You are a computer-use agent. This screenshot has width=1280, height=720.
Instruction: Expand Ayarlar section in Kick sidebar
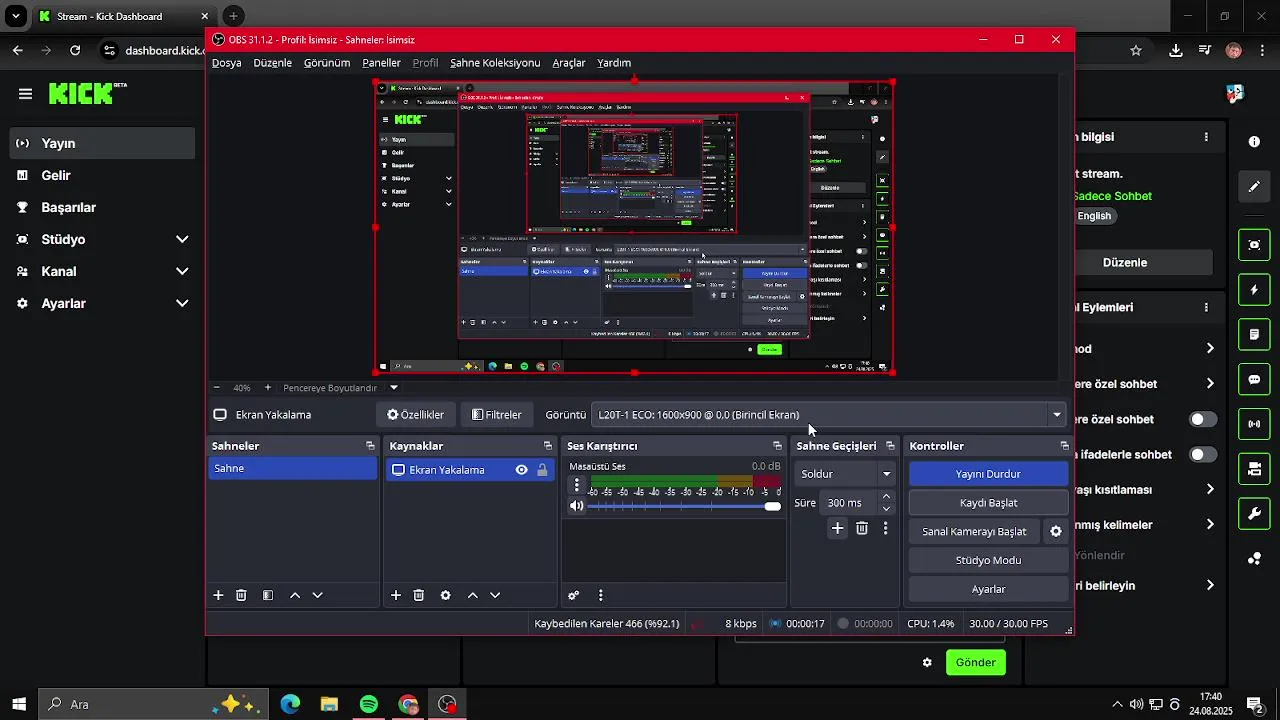click(182, 304)
